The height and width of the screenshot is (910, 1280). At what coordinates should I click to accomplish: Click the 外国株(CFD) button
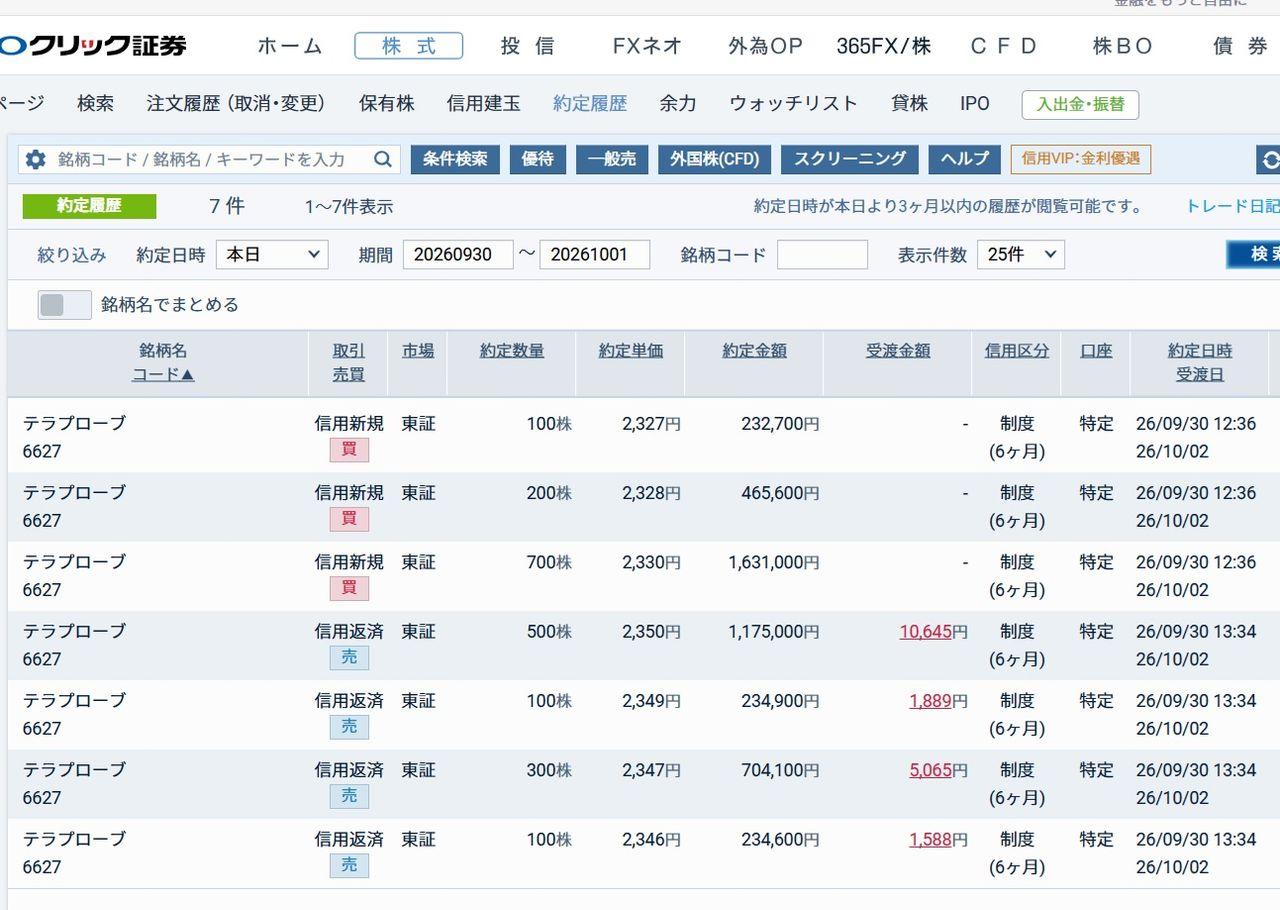pos(715,159)
